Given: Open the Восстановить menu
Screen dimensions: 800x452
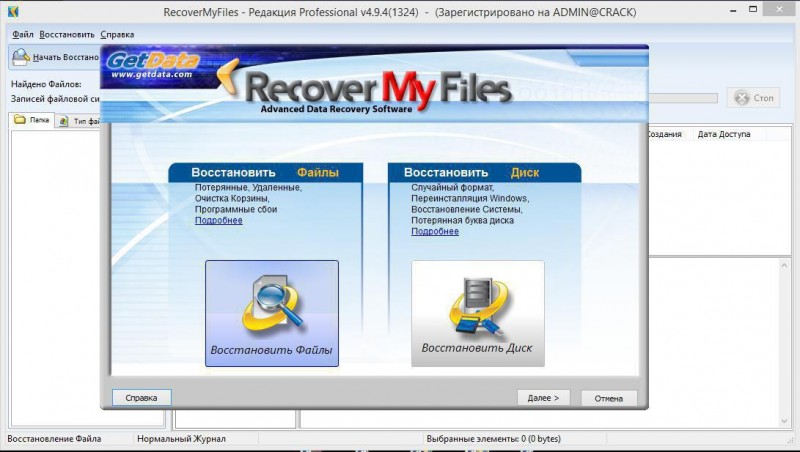Looking at the screenshot, I should 67,34.
